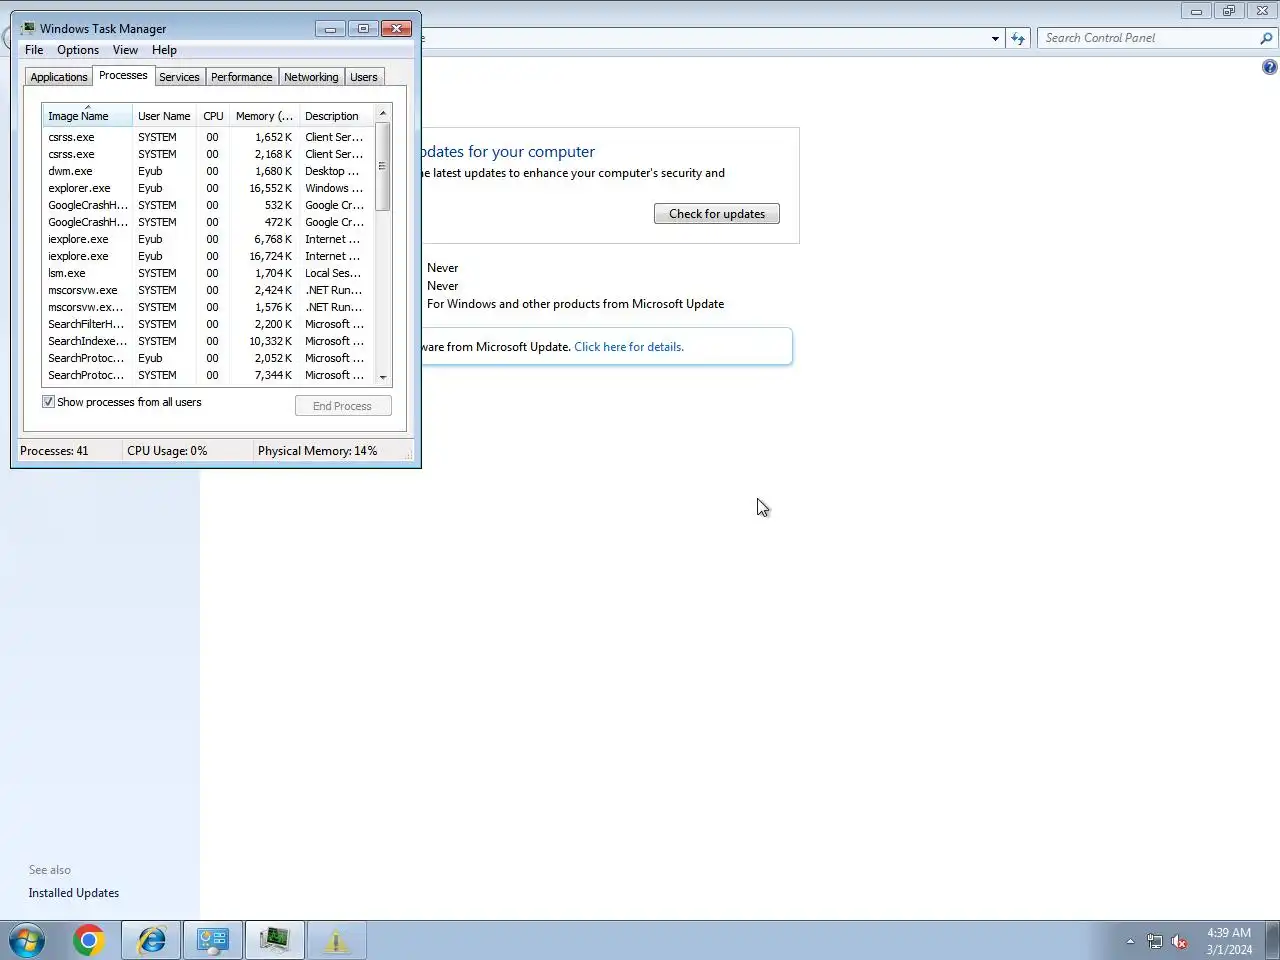Select the GoogleCrashH... row using 532 K
Viewport: 1280px width, 960px height.
tap(208, 205)
